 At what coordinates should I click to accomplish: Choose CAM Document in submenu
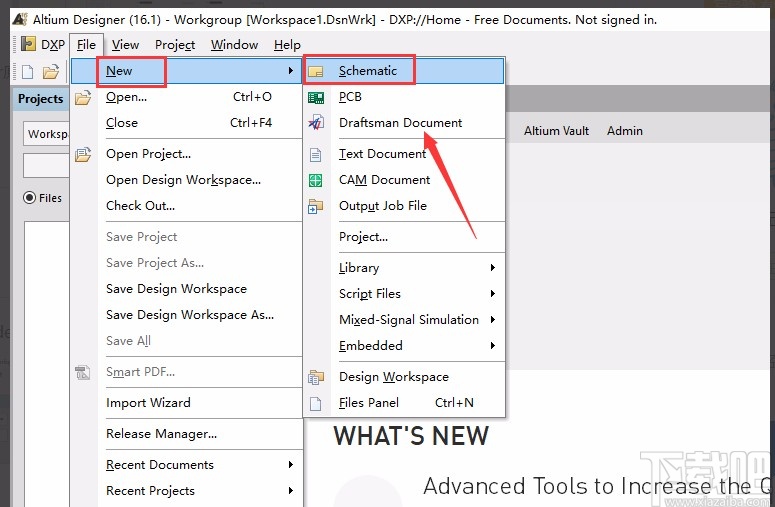[404, 180]
